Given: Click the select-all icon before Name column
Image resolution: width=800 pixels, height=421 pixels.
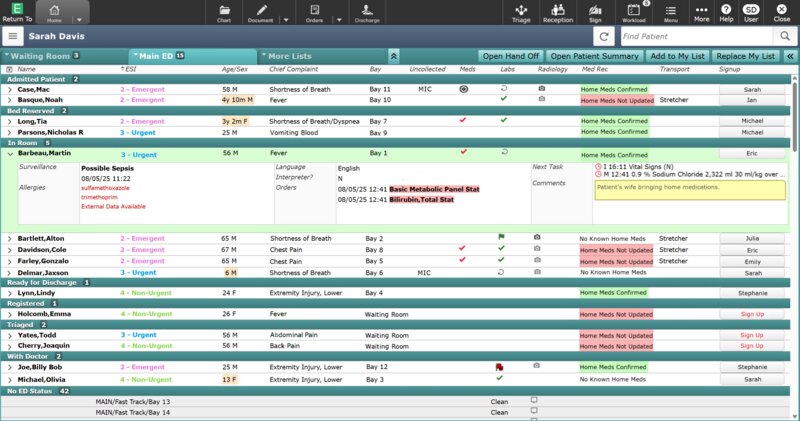Looking at the screenshot, I should (x=10, y=69).
